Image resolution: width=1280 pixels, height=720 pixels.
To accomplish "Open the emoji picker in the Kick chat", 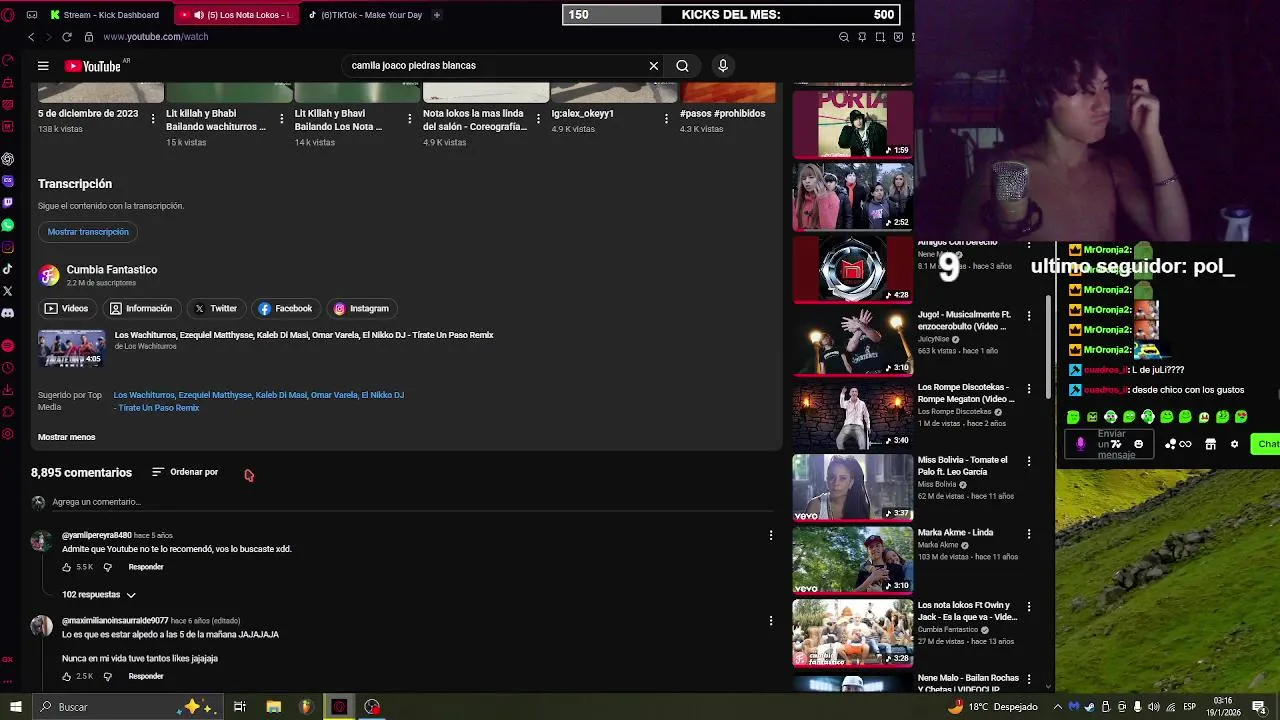I will coord(1138,444).
